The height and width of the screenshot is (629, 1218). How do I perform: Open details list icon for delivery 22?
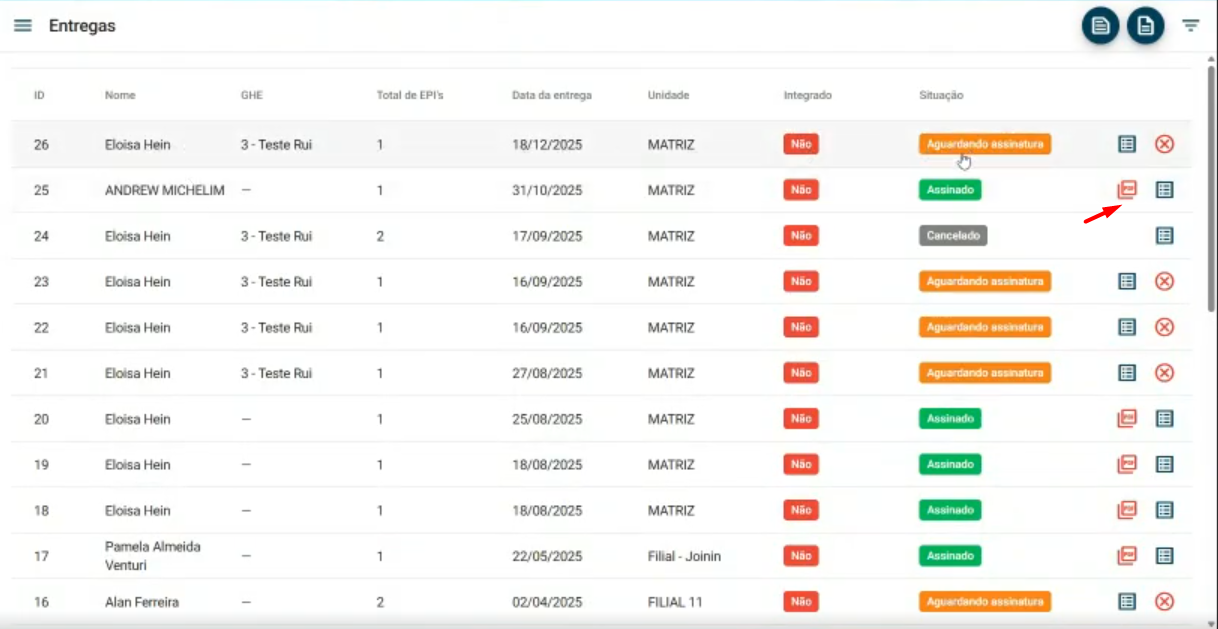click(1127, 327)
